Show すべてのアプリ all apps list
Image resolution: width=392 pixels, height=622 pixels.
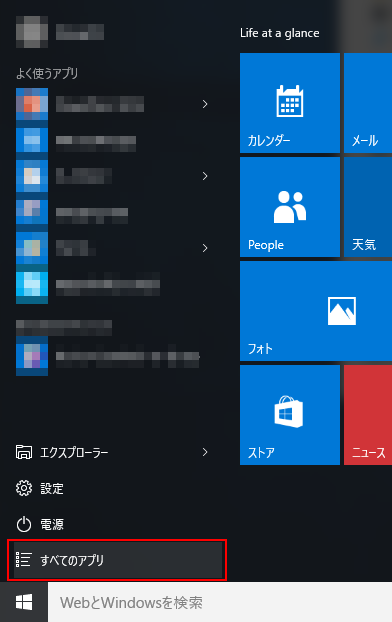click(x=118, y=560)
